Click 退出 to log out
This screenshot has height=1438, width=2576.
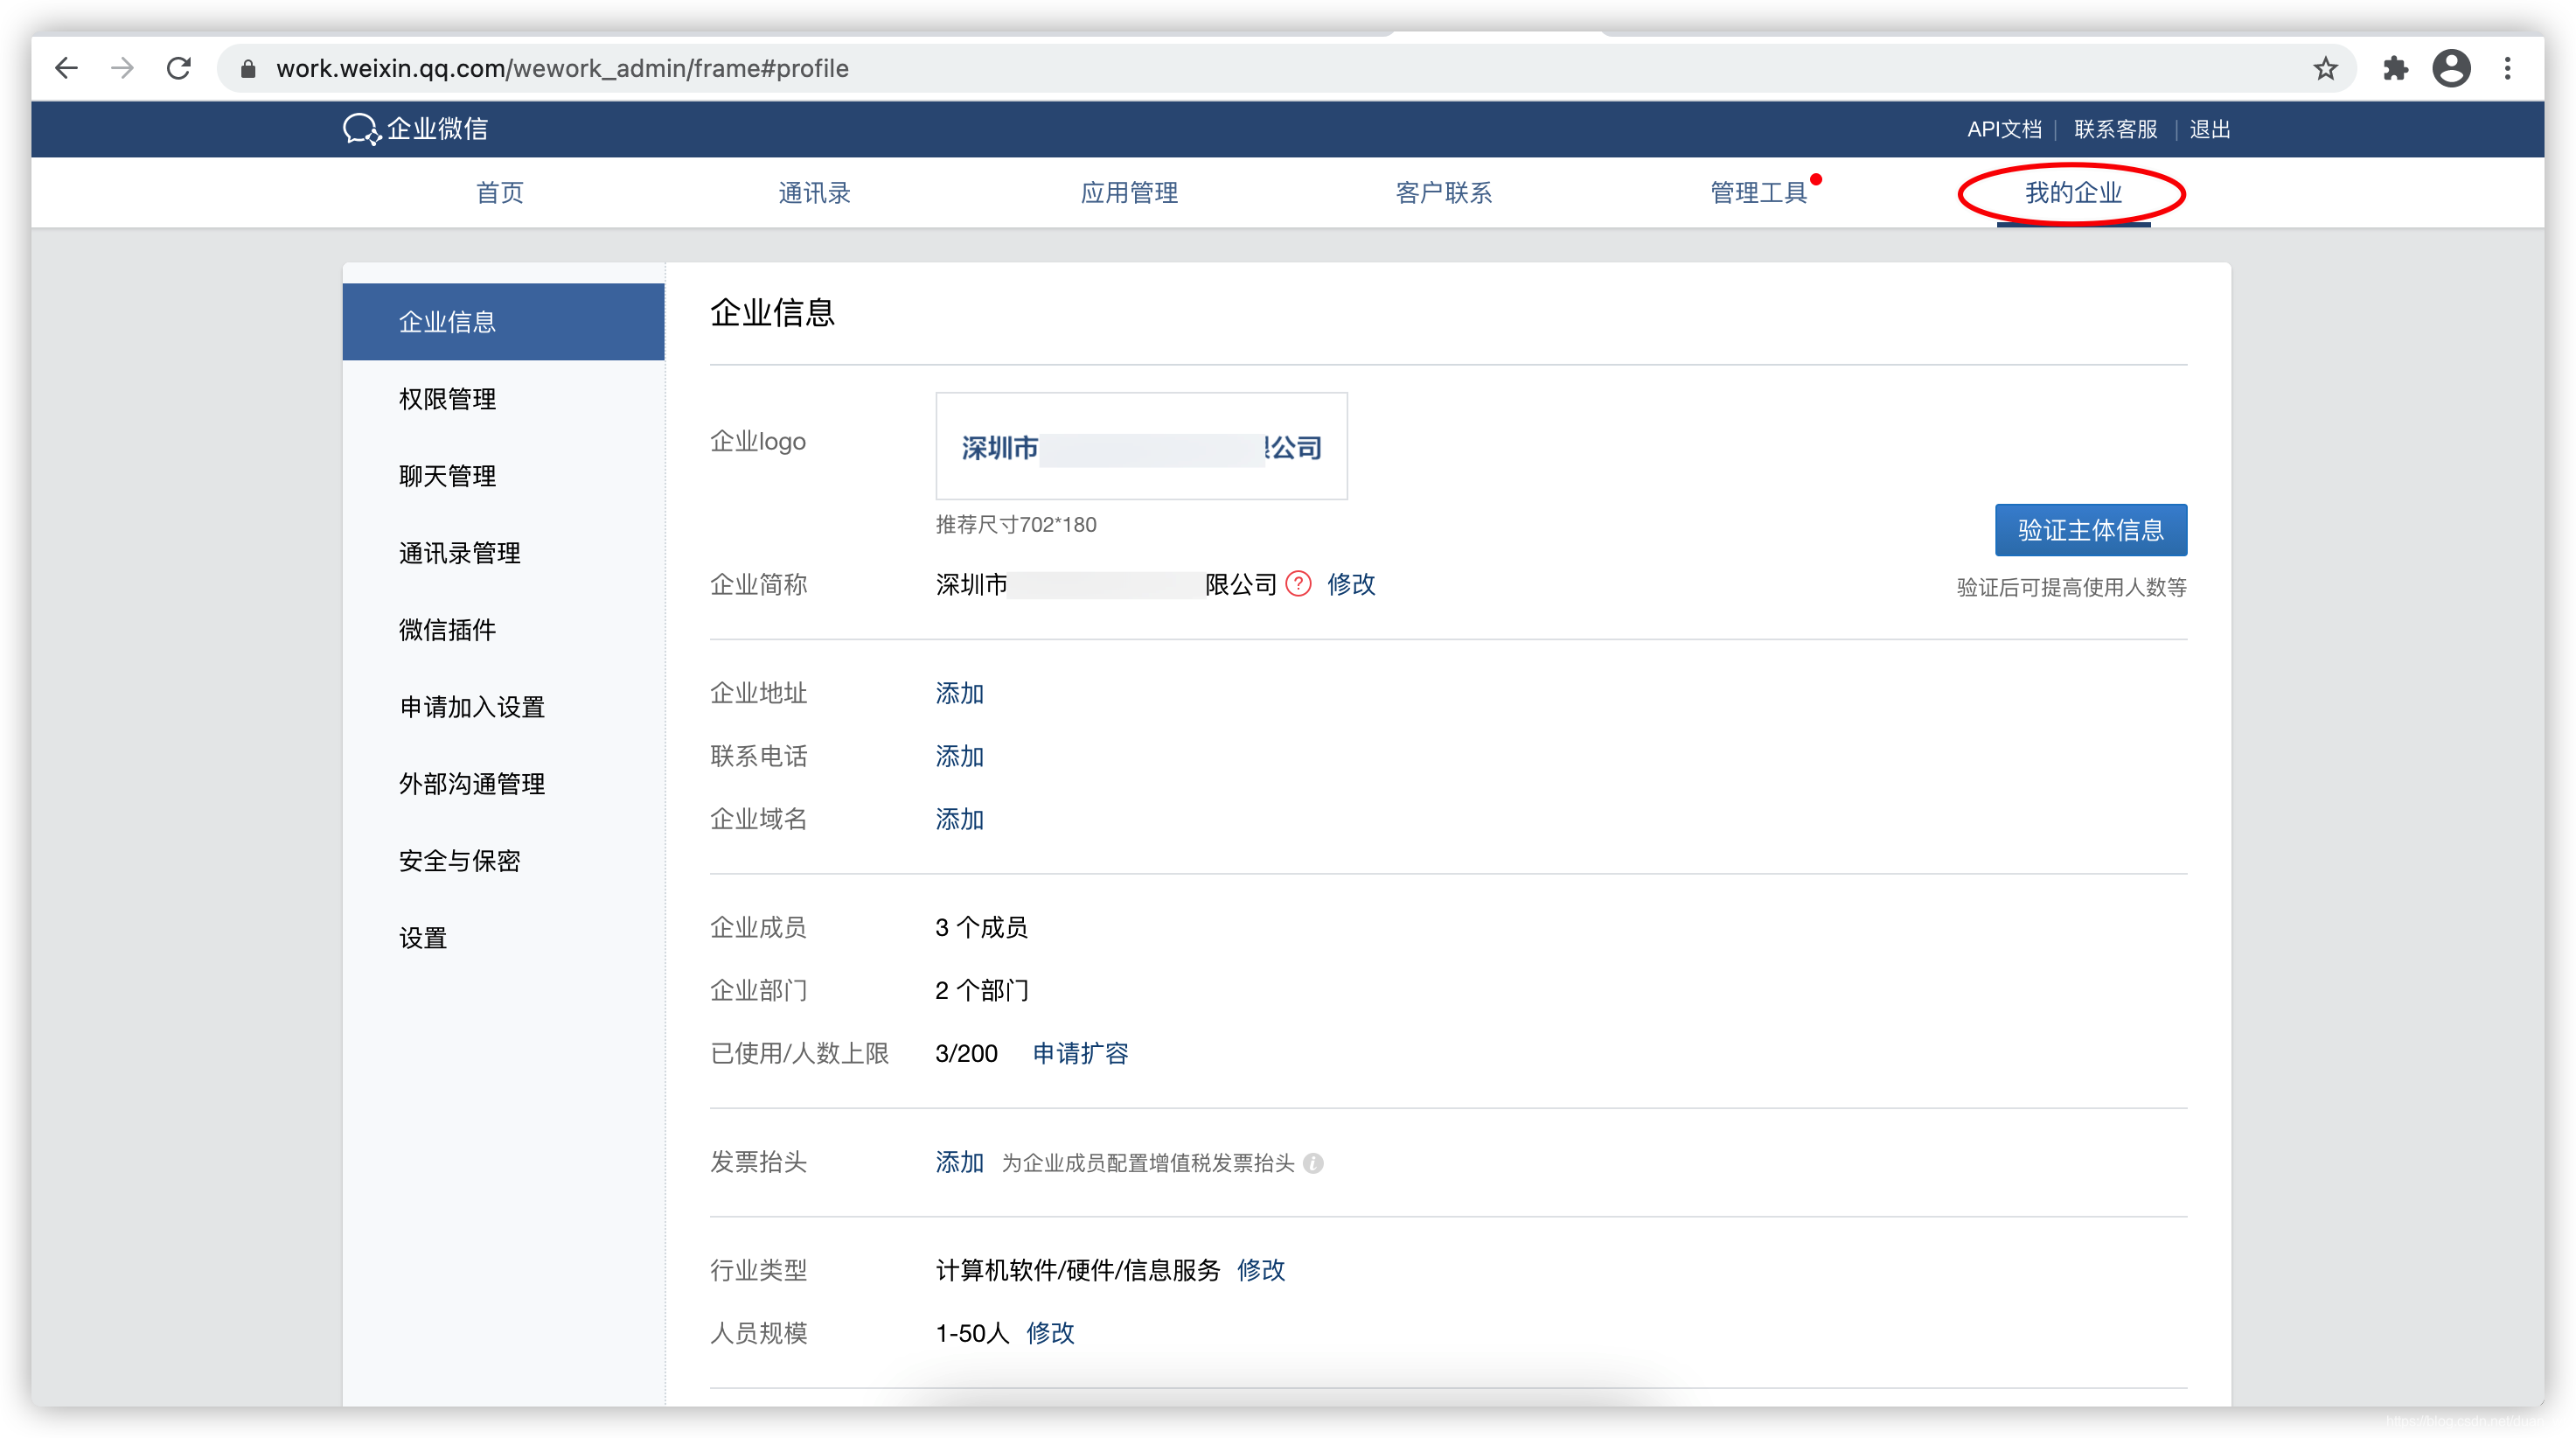click(x=2209, y=129)
